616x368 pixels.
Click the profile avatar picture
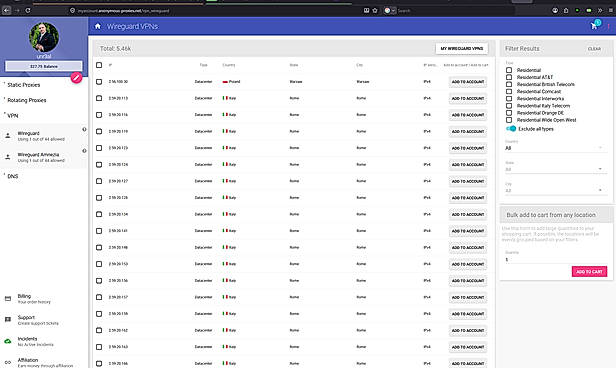point(44,37)
